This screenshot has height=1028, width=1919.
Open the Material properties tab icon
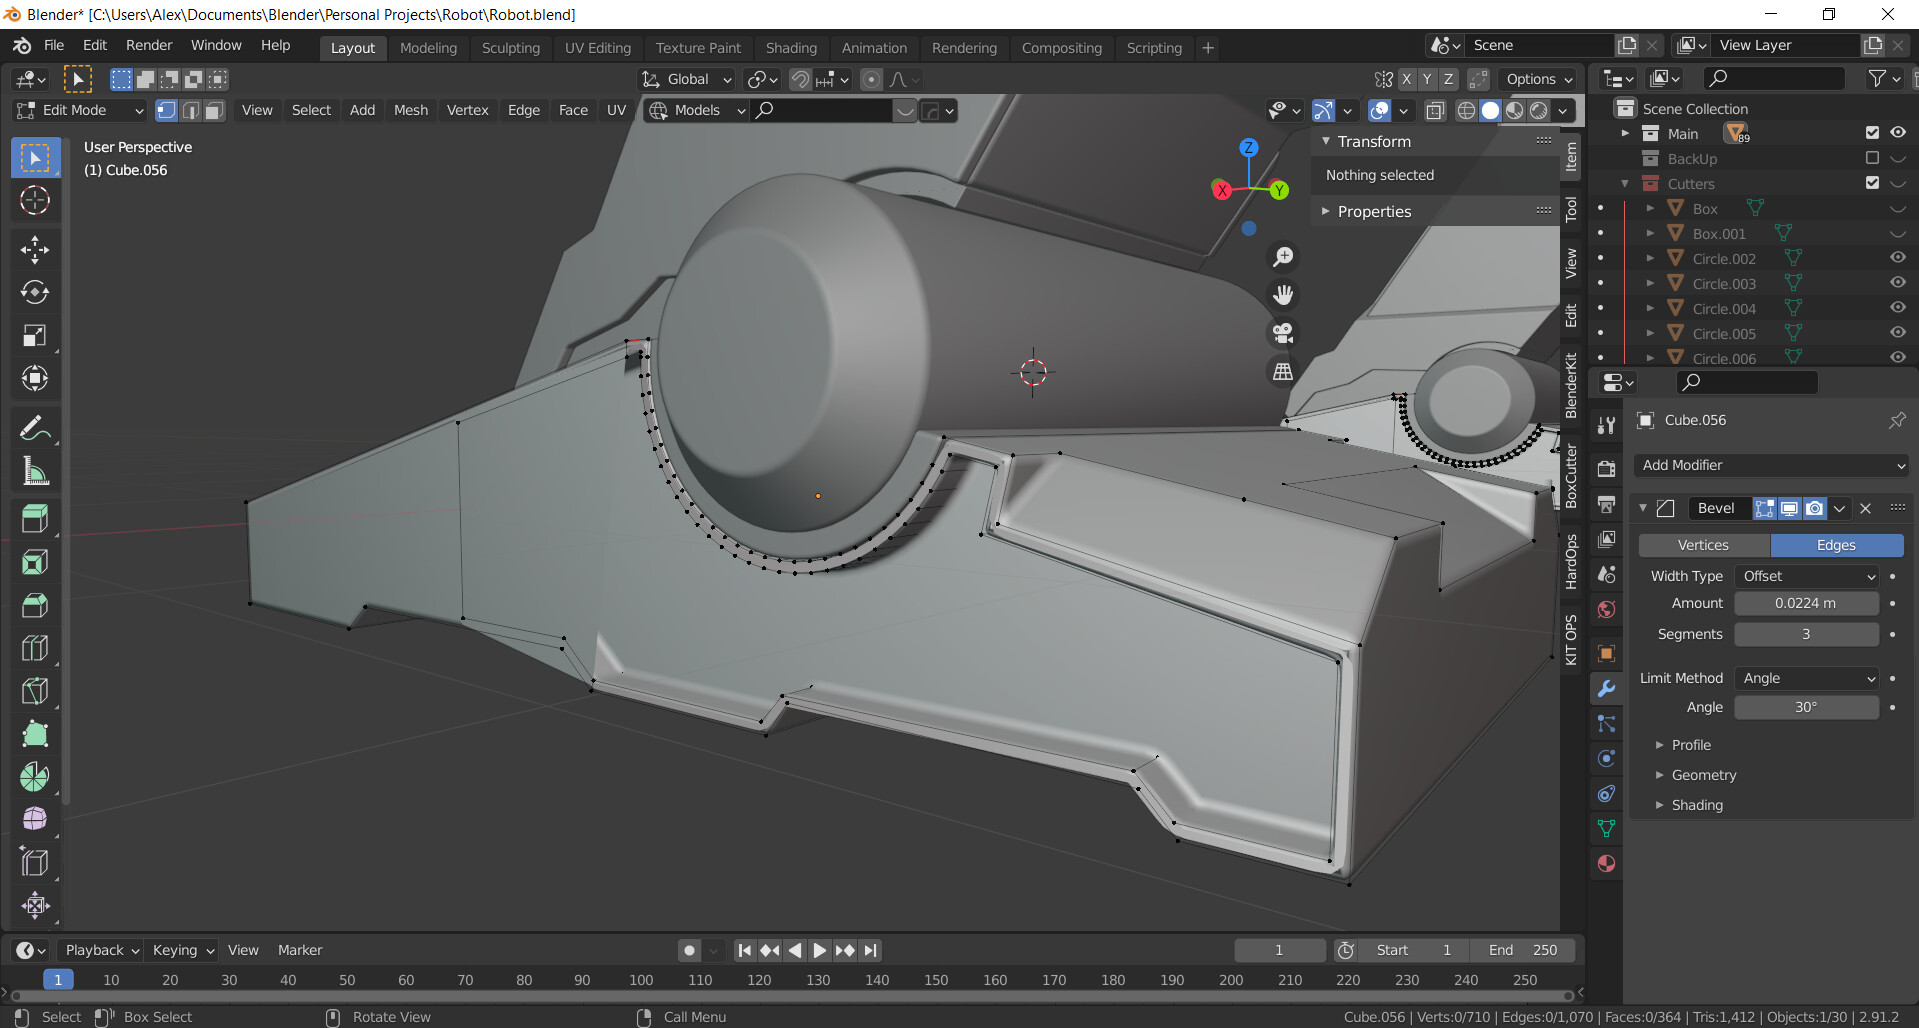pyautogui.click(x=1606, y=863)
